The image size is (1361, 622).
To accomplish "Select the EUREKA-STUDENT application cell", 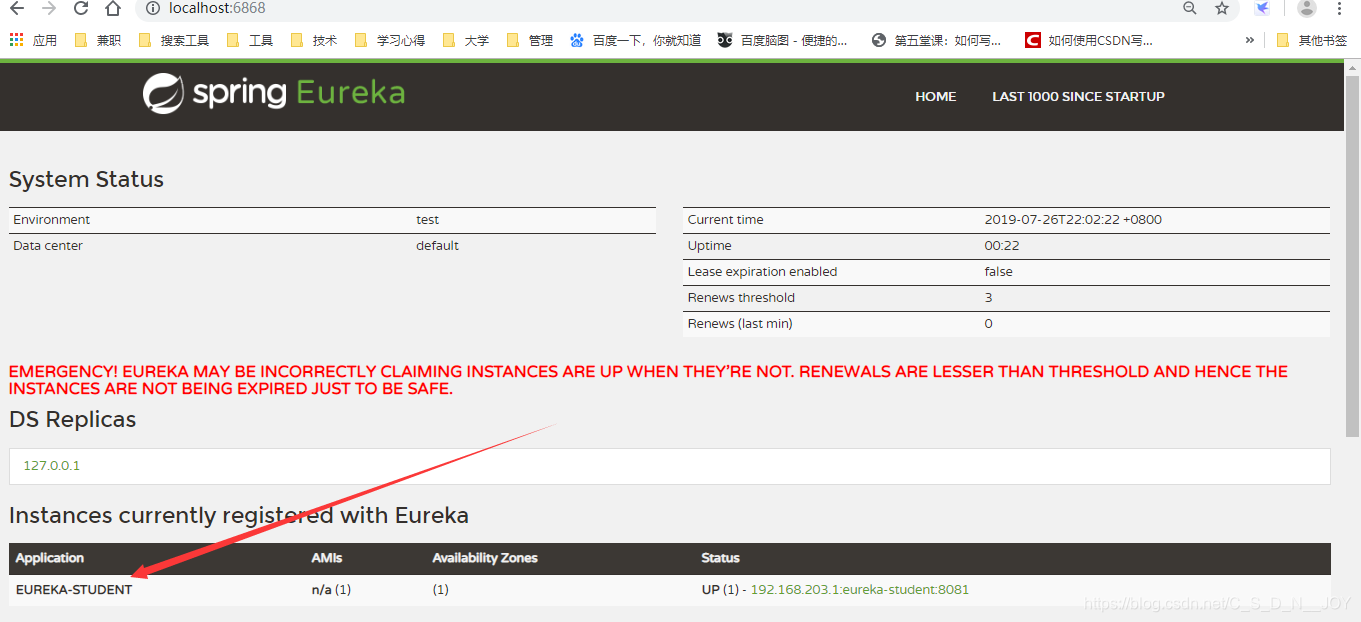I will (x=74, y=589).
